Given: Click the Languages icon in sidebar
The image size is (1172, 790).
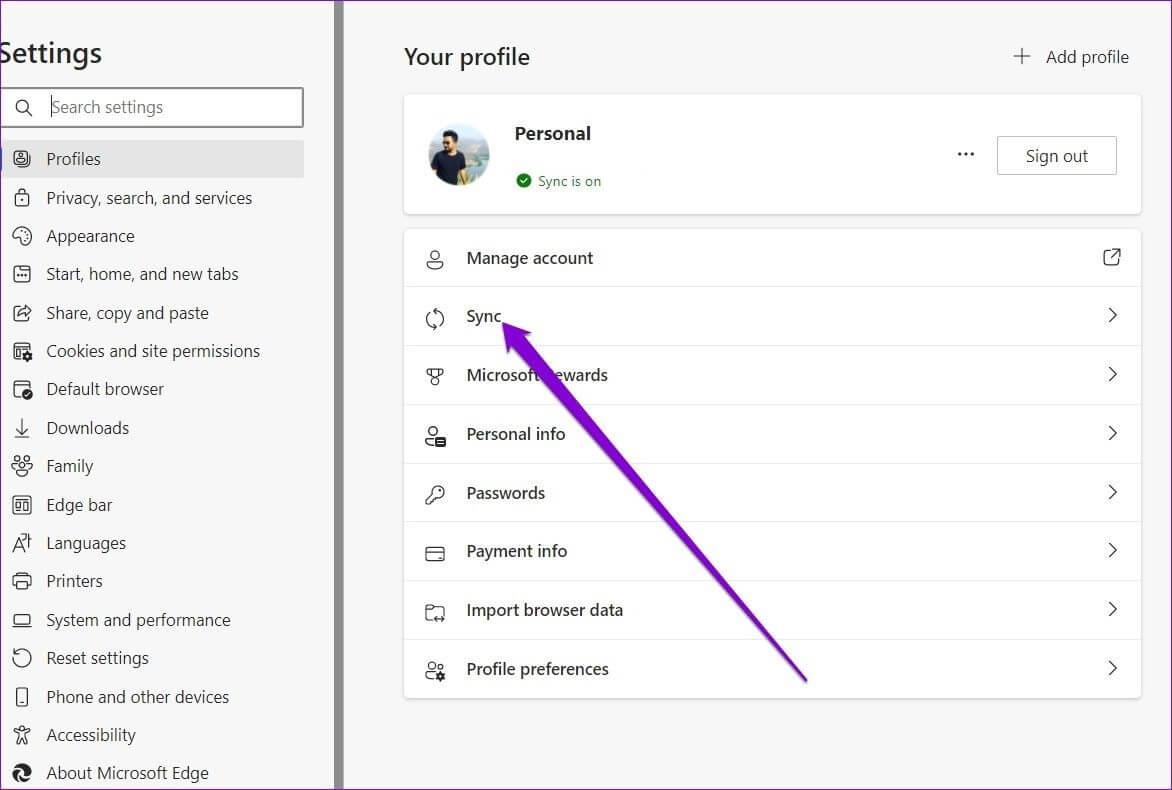Looking at the screenshot, I should click(x=22, y=543).
